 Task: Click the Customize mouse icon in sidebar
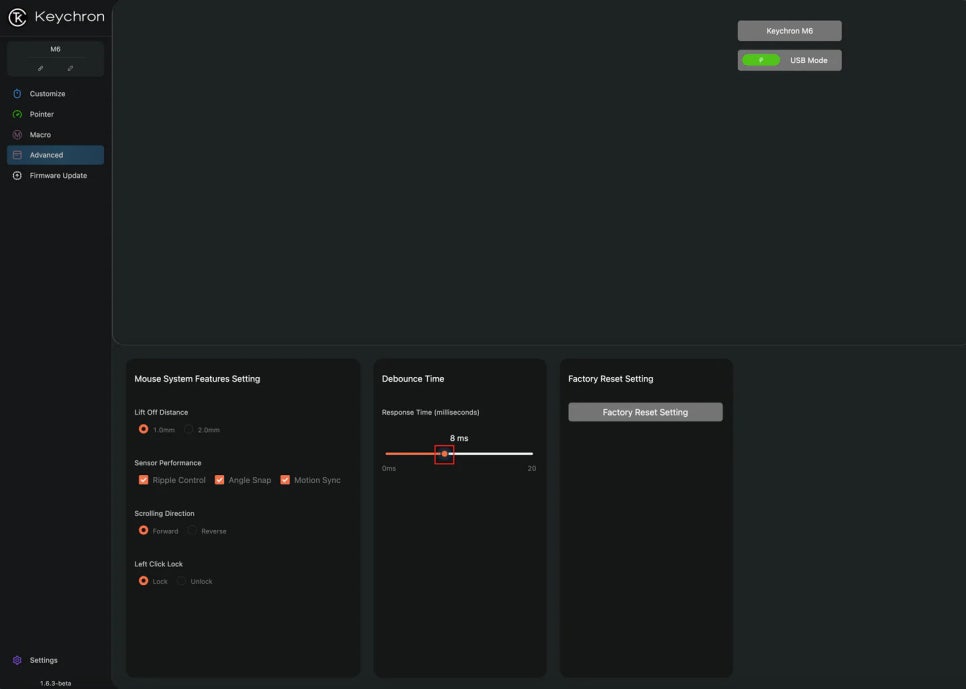click(x=17, y=94)
